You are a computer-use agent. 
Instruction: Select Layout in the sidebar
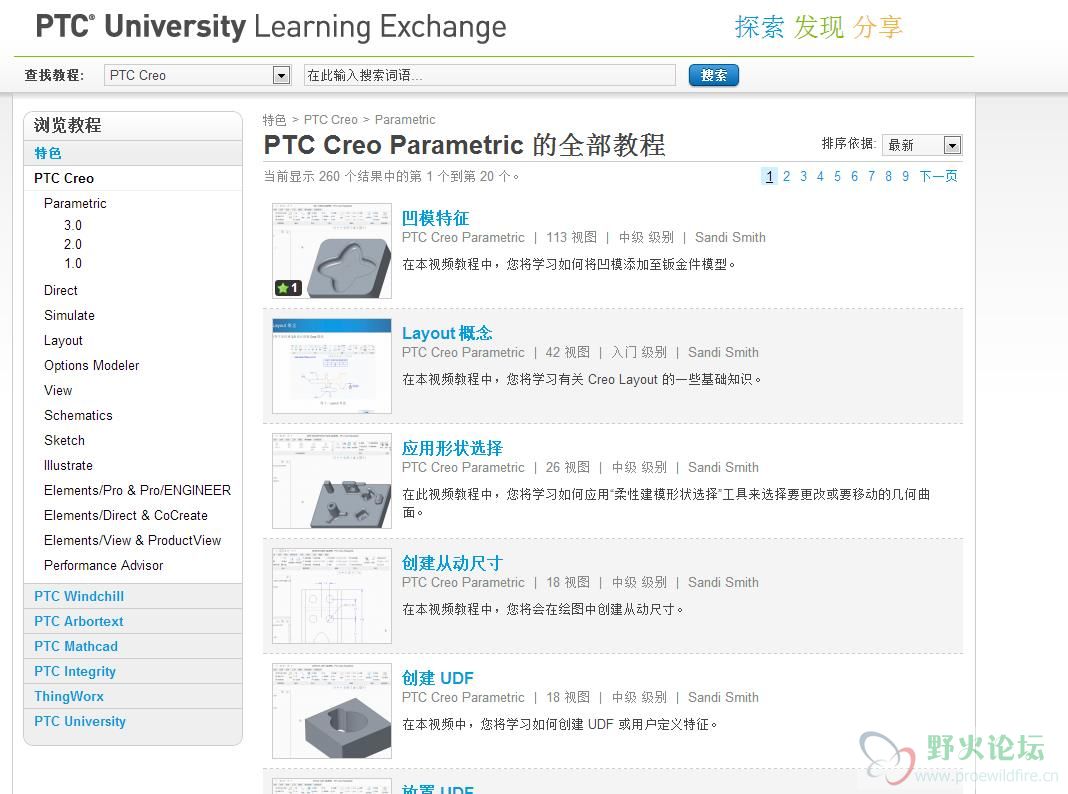pyautogui.click(x=63, y=340)
